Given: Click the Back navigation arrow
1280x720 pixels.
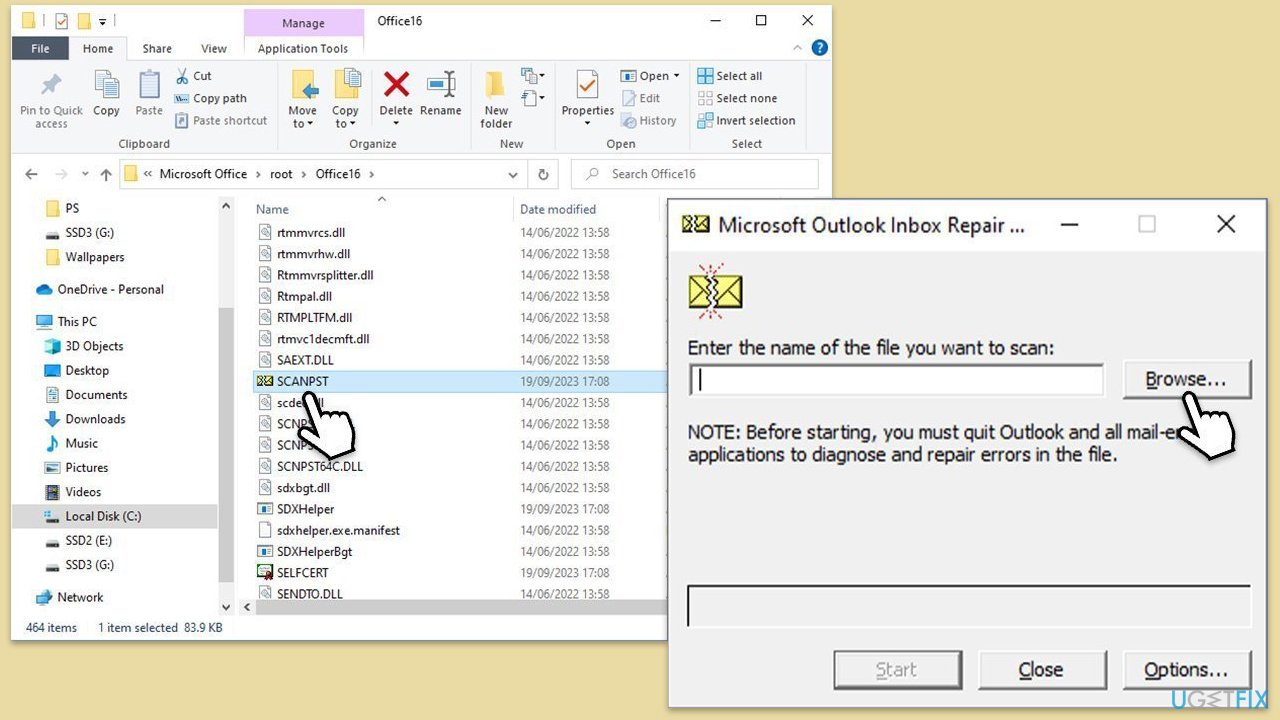Looking at the screenshot, I should point(31,174).
